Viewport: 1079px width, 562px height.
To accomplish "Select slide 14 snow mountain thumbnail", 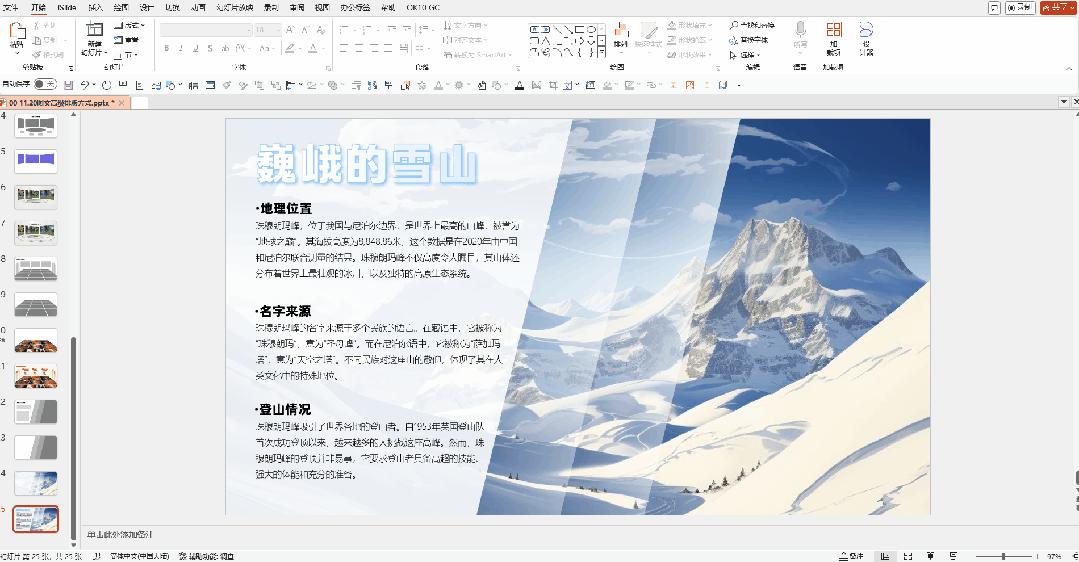I will point(36,484).
